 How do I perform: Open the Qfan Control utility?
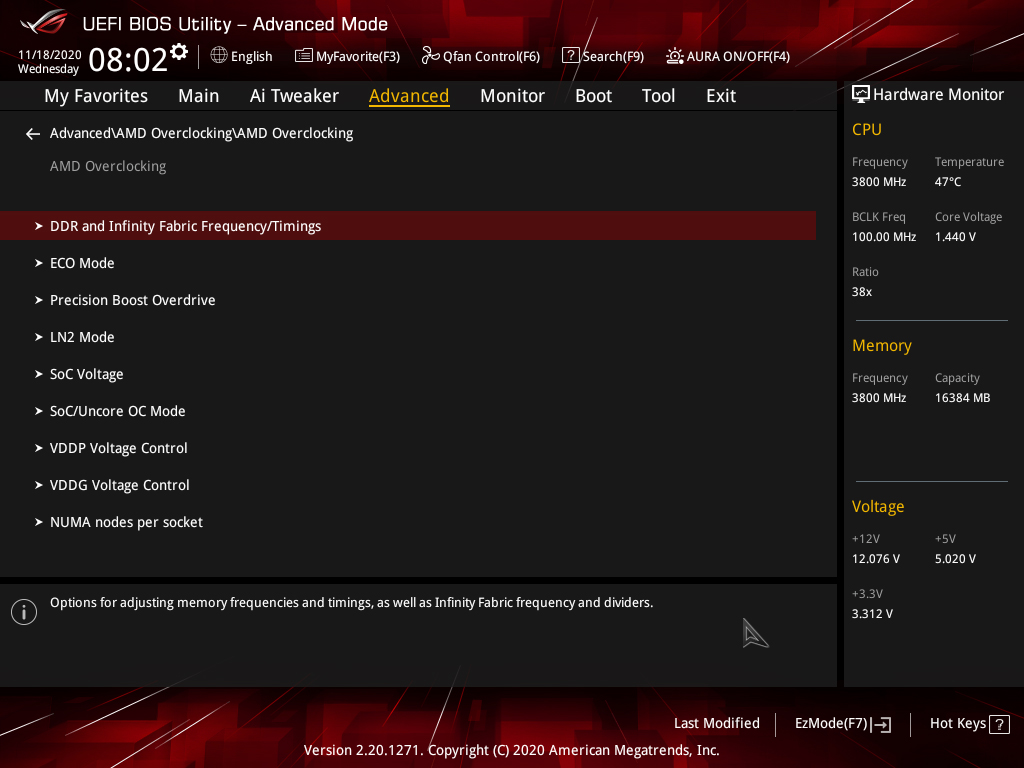tap(480, 56)
